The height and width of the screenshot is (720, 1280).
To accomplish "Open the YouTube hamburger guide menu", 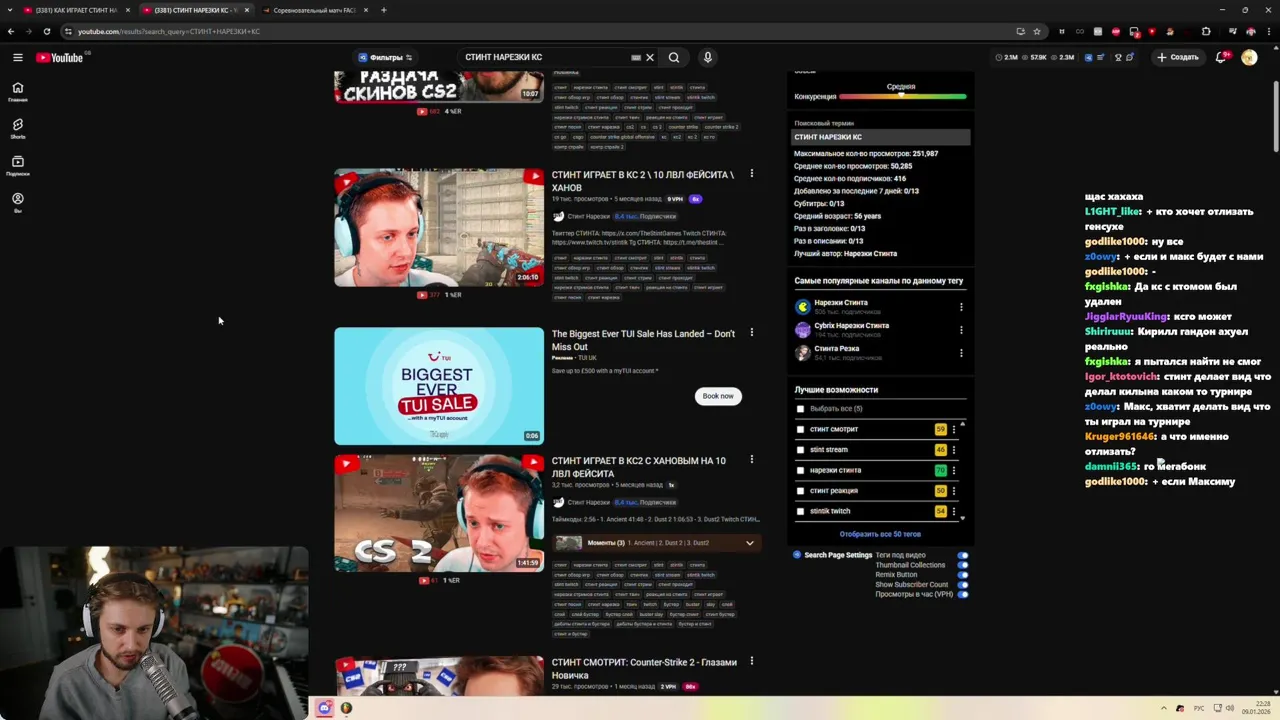I will (x=18, y=57).
